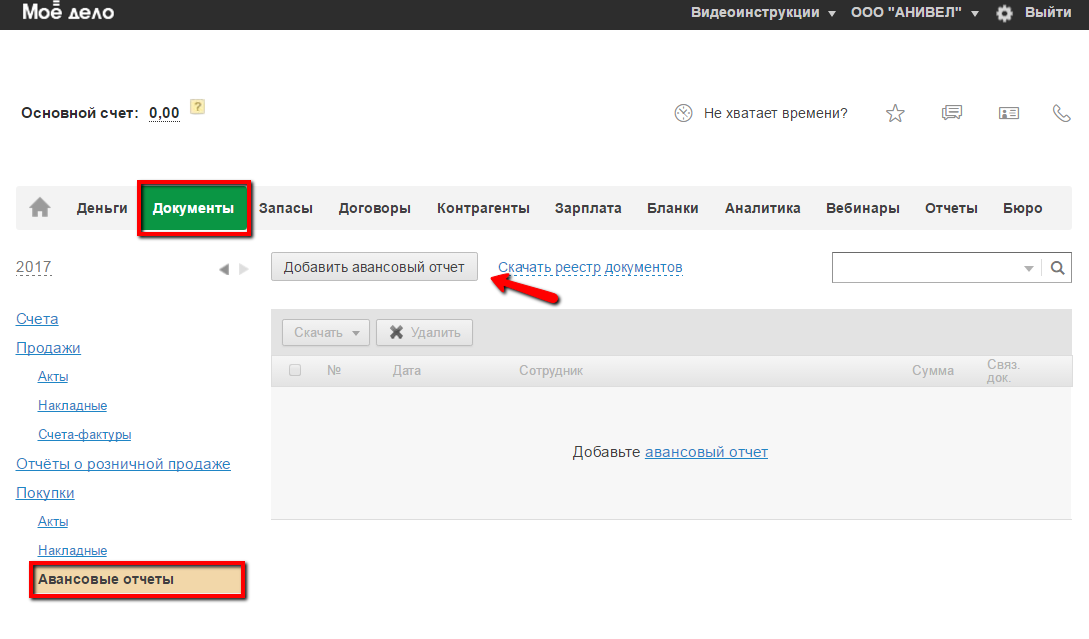The image size is (1089, 639).
Task: Sort by the Сотрудник column header
Action: pos(551,371)
